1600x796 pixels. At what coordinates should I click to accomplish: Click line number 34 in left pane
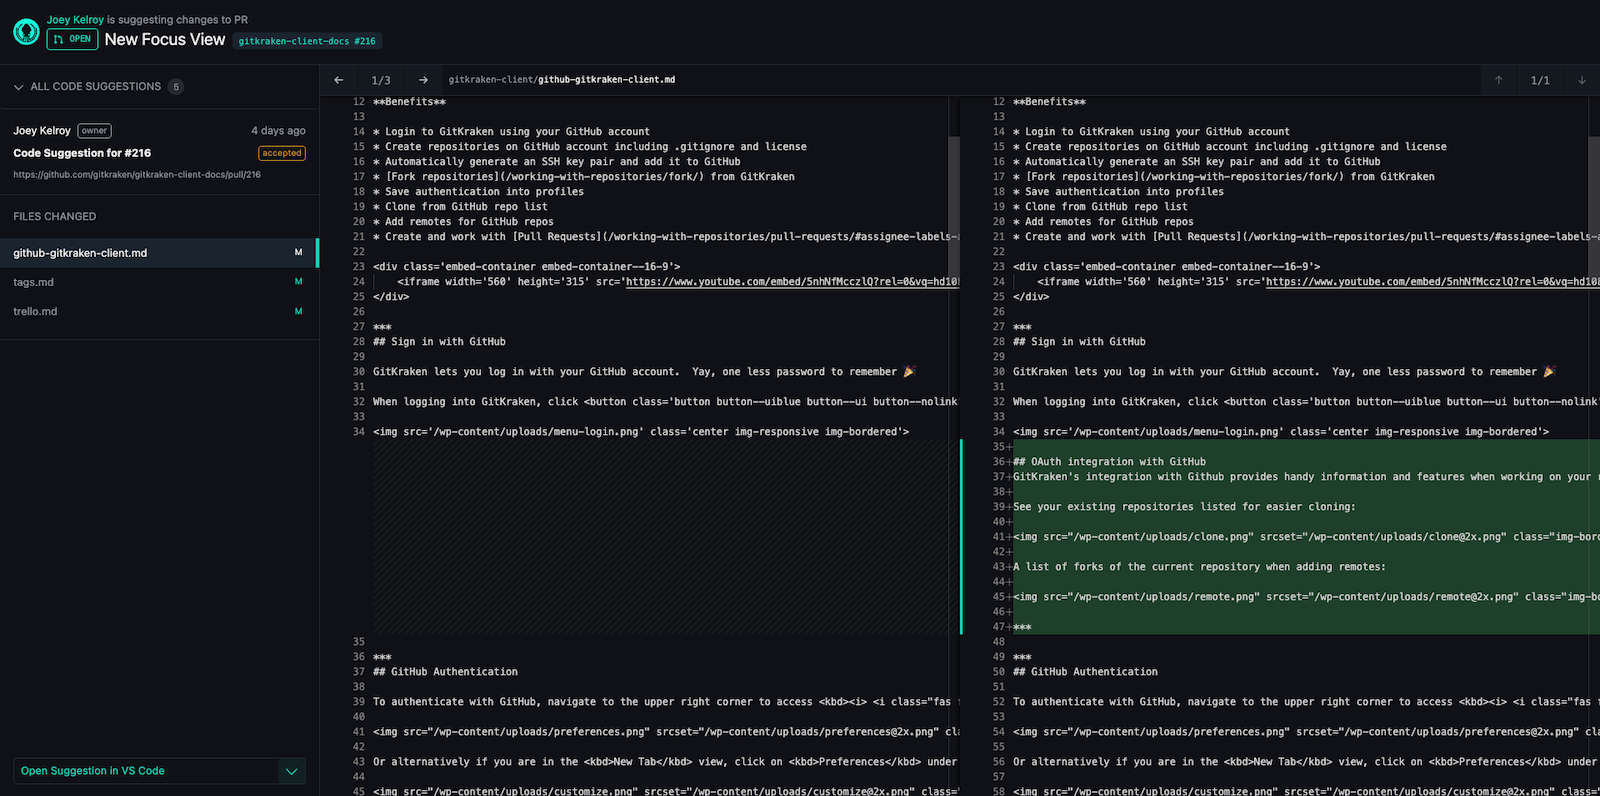pyautogui.click(x=359, y=432)
